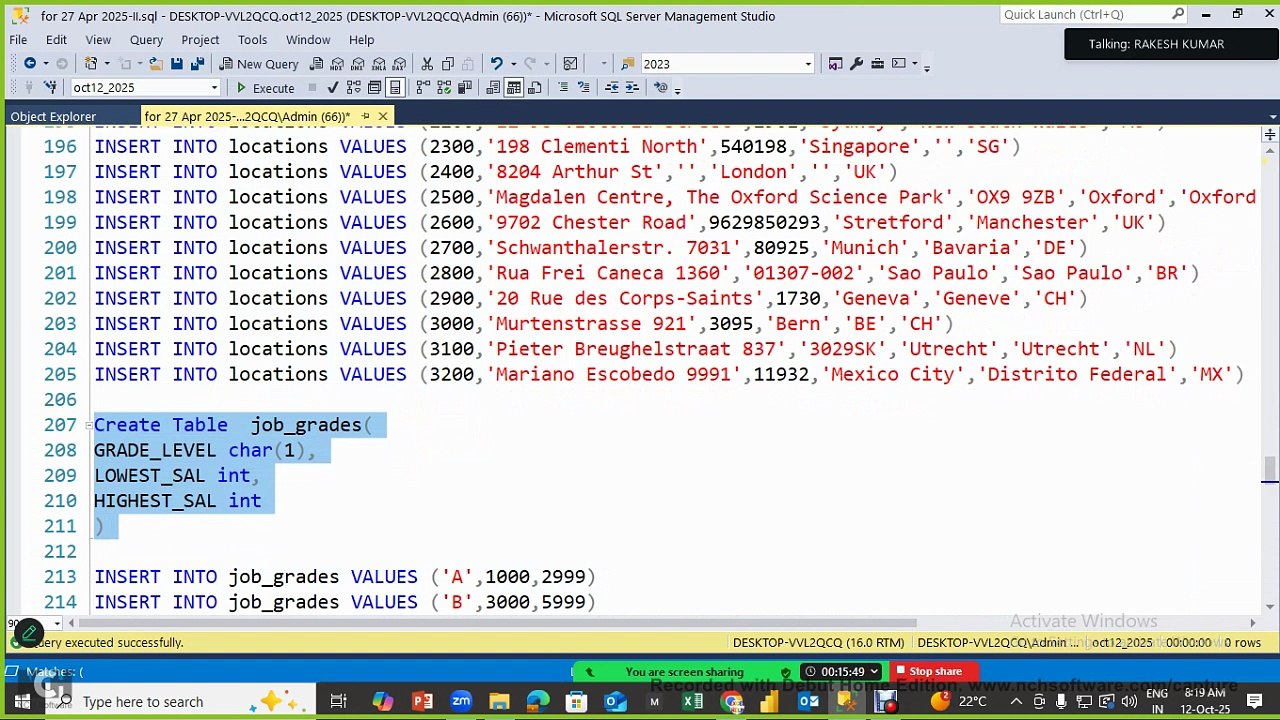The image size is (1280, 720).
Task: Open the Help menu
Action: [x=361, y=39]
